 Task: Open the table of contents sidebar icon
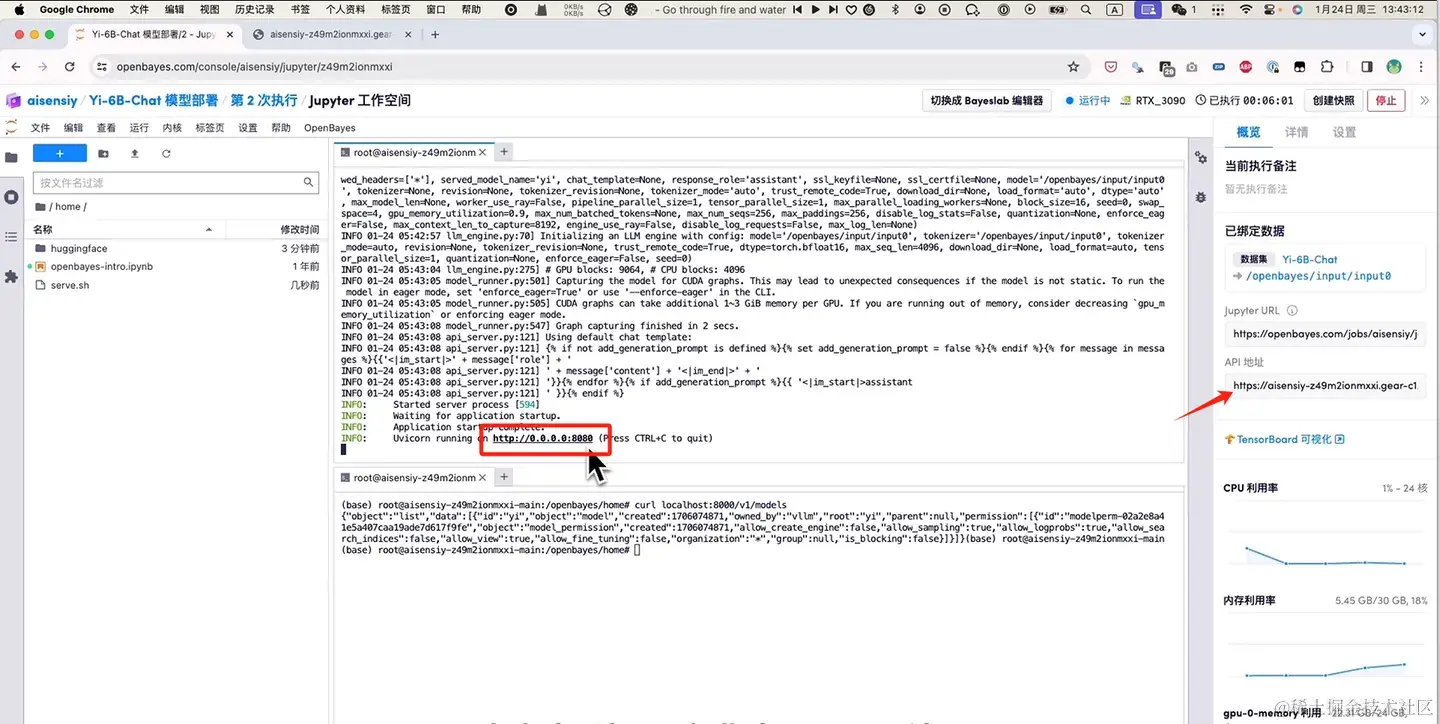pyautogui.click(x=11, y=237)
